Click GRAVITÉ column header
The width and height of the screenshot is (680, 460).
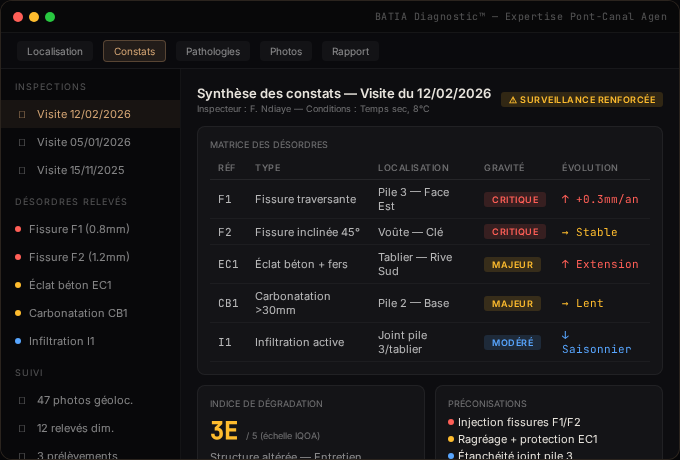[504, 168]
